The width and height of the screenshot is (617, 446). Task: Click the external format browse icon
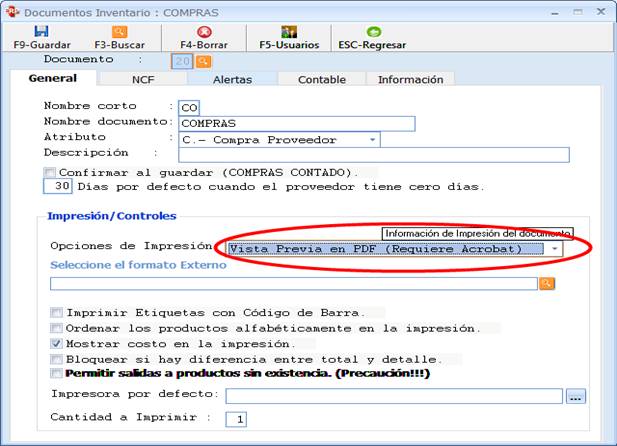pos(547,284)
